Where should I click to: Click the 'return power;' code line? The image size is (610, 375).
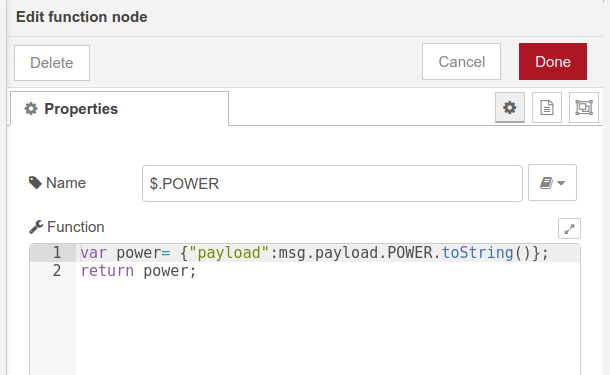(138, 271)
